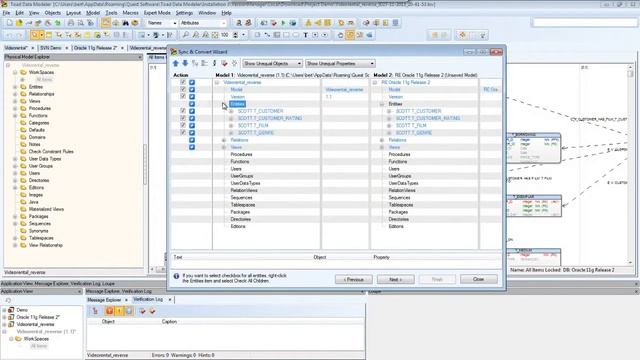
Task: Expand Views node under Model 2
Action: point(382,147)
